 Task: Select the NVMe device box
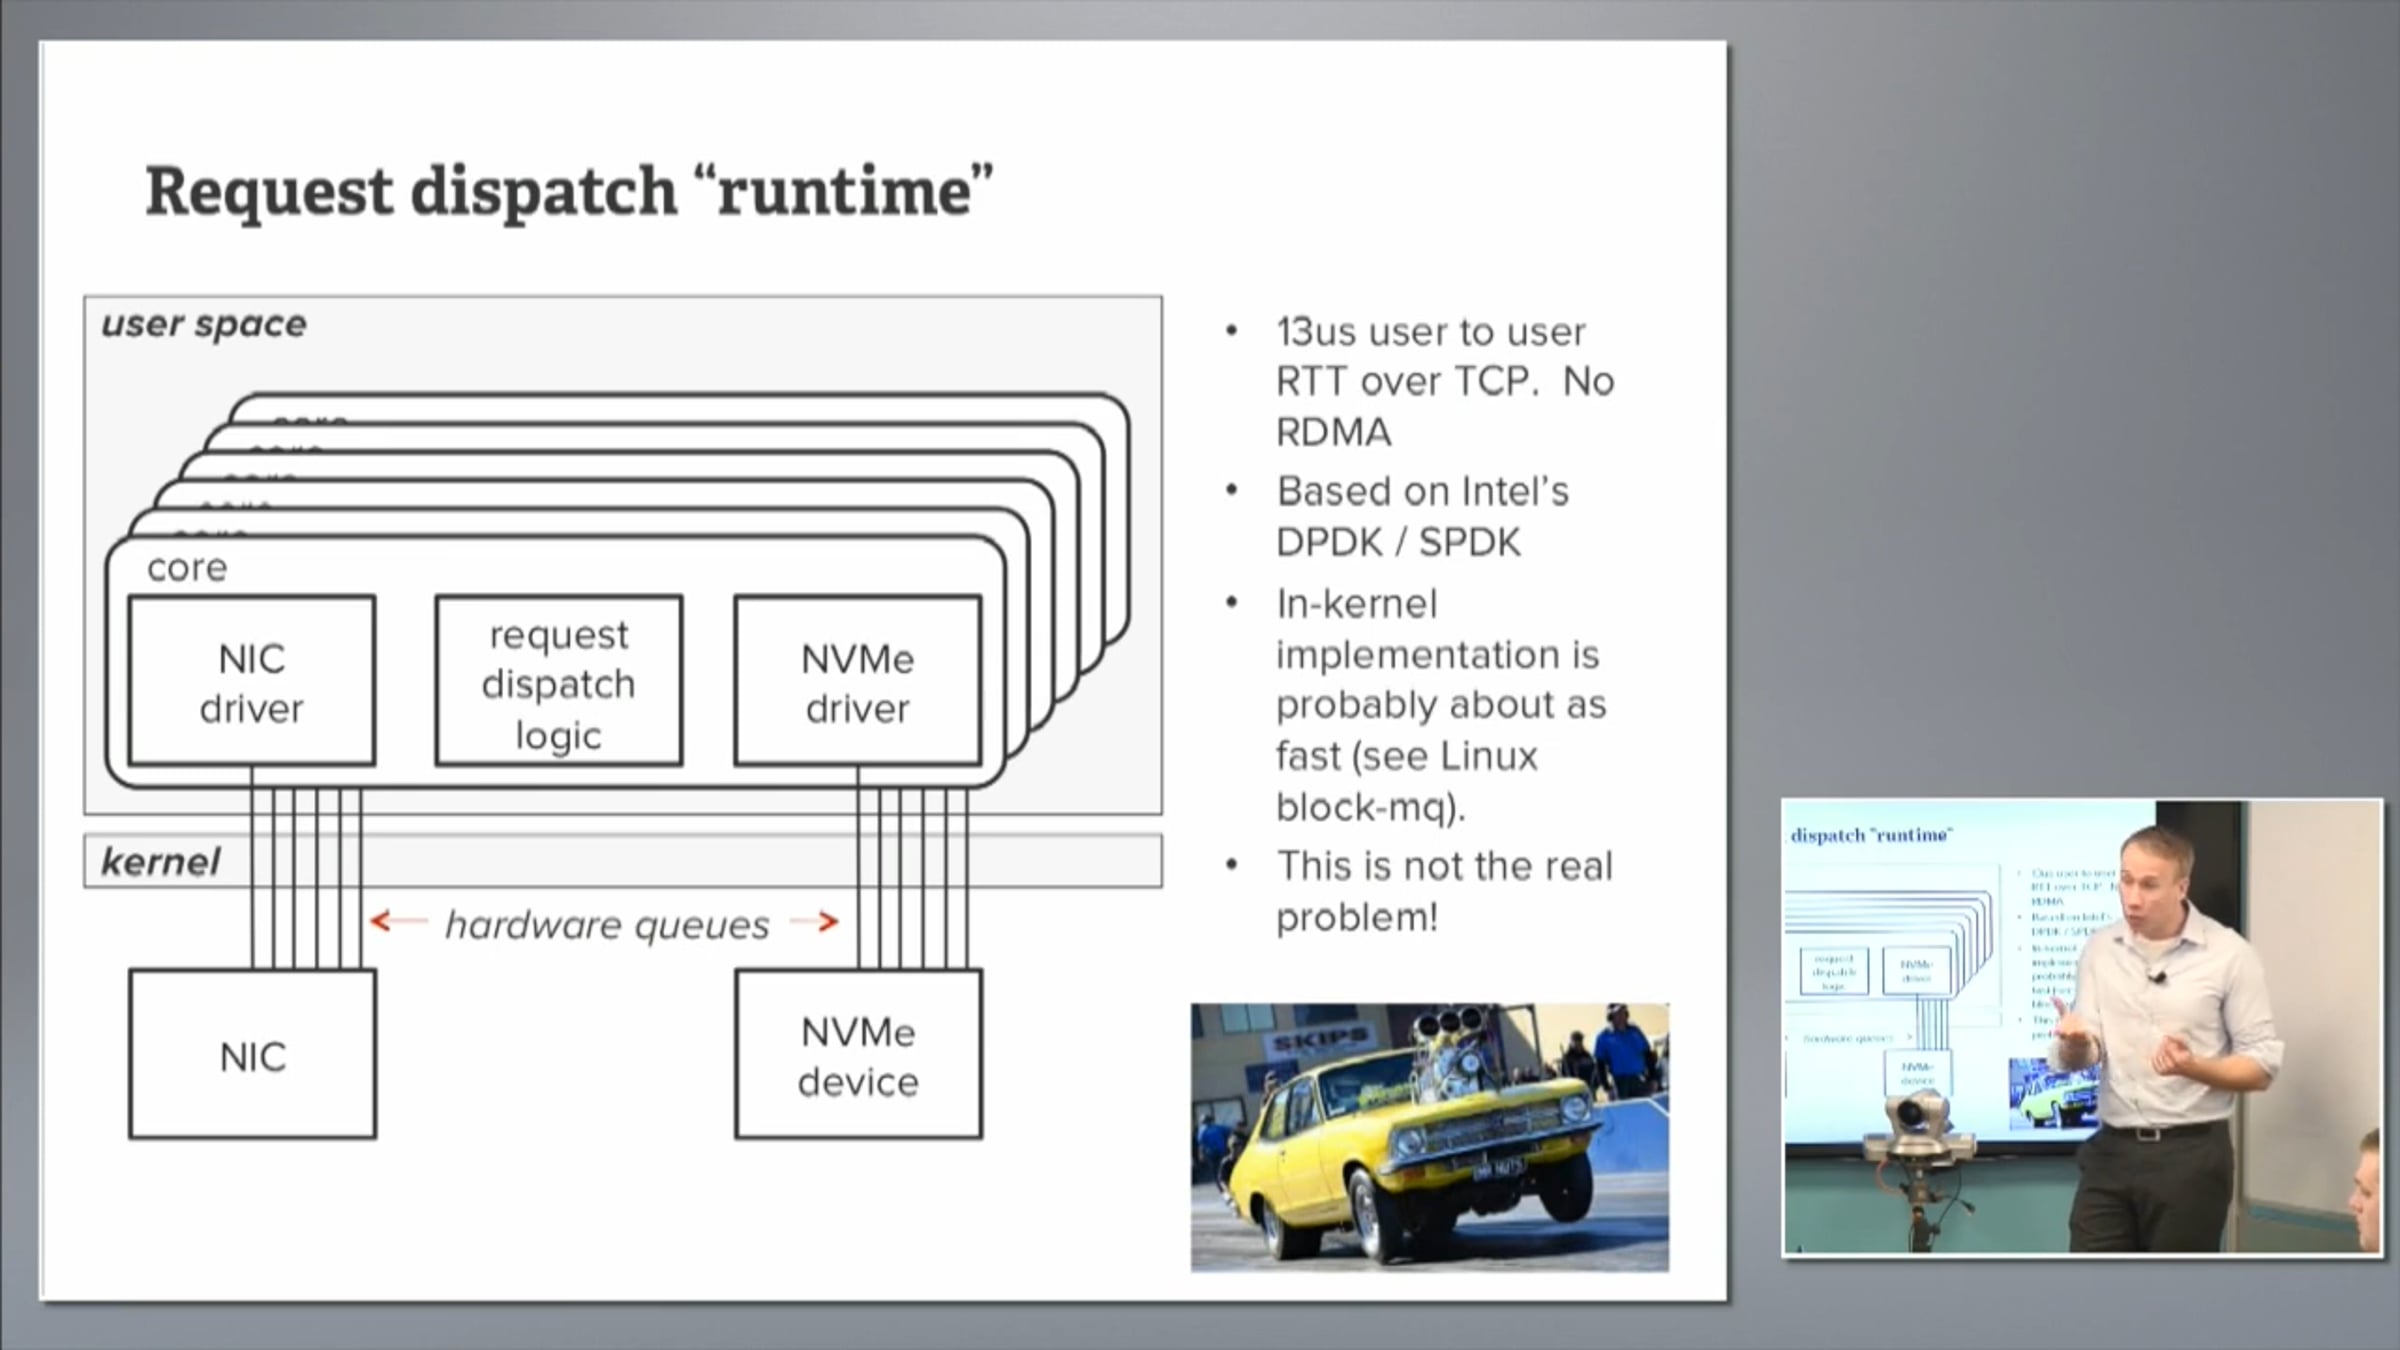point(858,1055)
